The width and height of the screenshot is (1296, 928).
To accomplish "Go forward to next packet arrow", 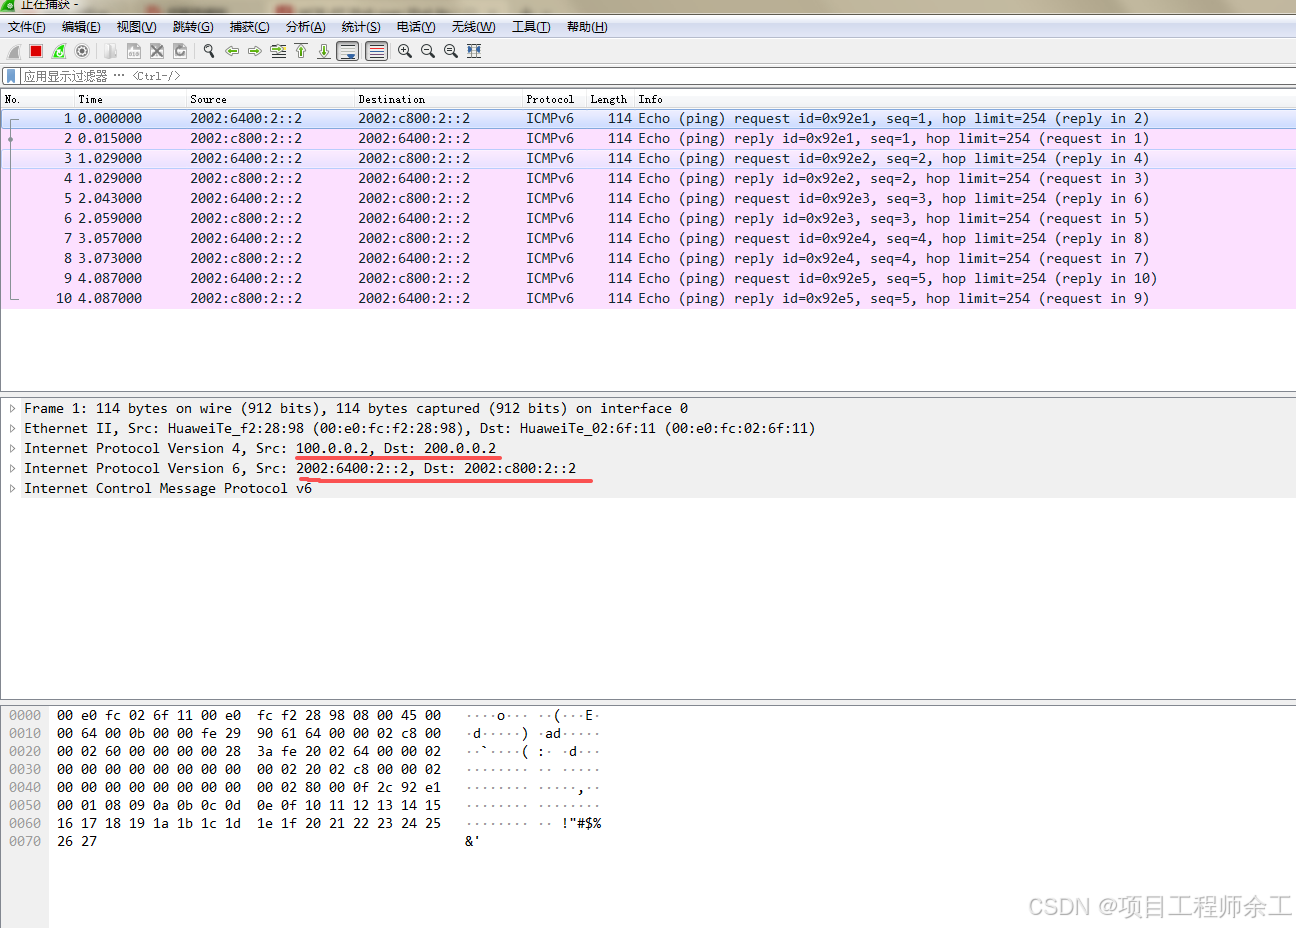I will tap(255, 51).
